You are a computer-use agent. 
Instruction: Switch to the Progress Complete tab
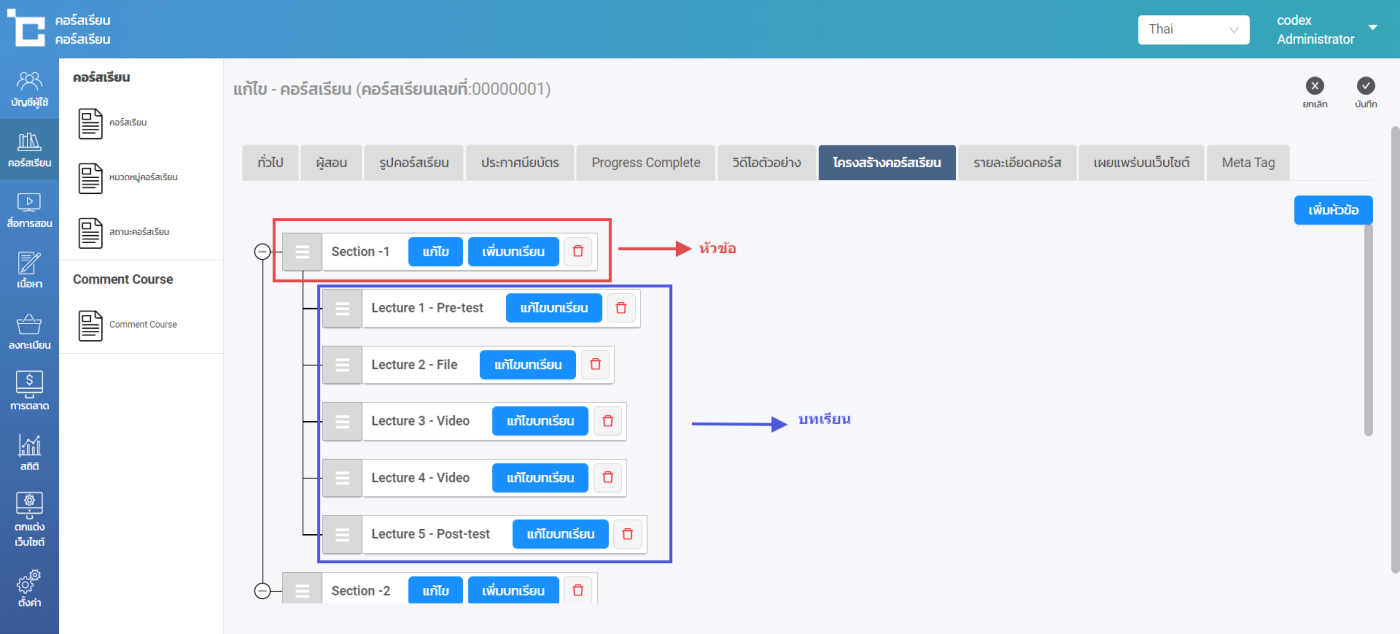pyautogui.click(x=646, y=163)
